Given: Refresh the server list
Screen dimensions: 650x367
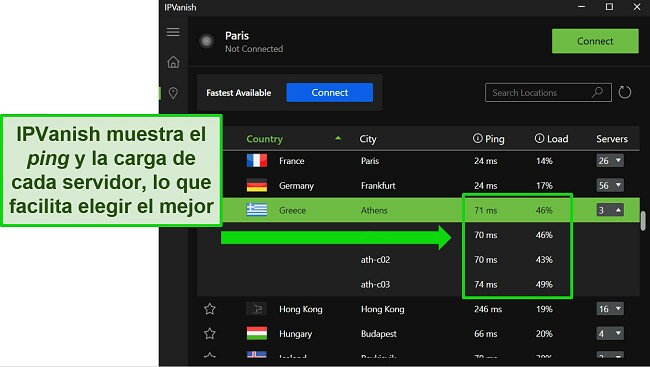Looking at the screenshot, I should (x=625, y=92).
